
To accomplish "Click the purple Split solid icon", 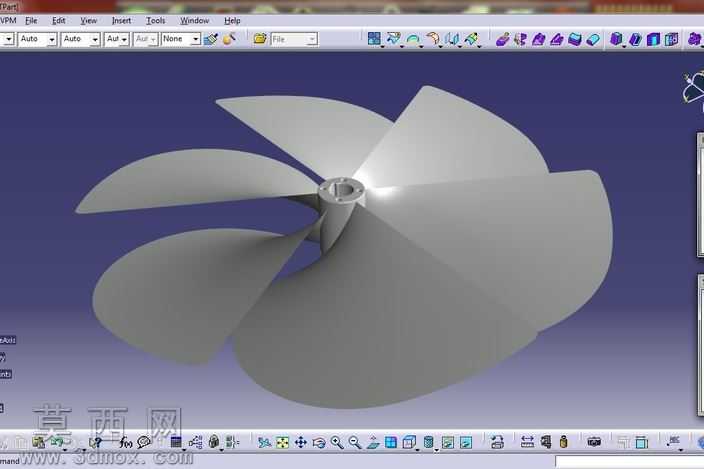I will [x=521, y=39].
